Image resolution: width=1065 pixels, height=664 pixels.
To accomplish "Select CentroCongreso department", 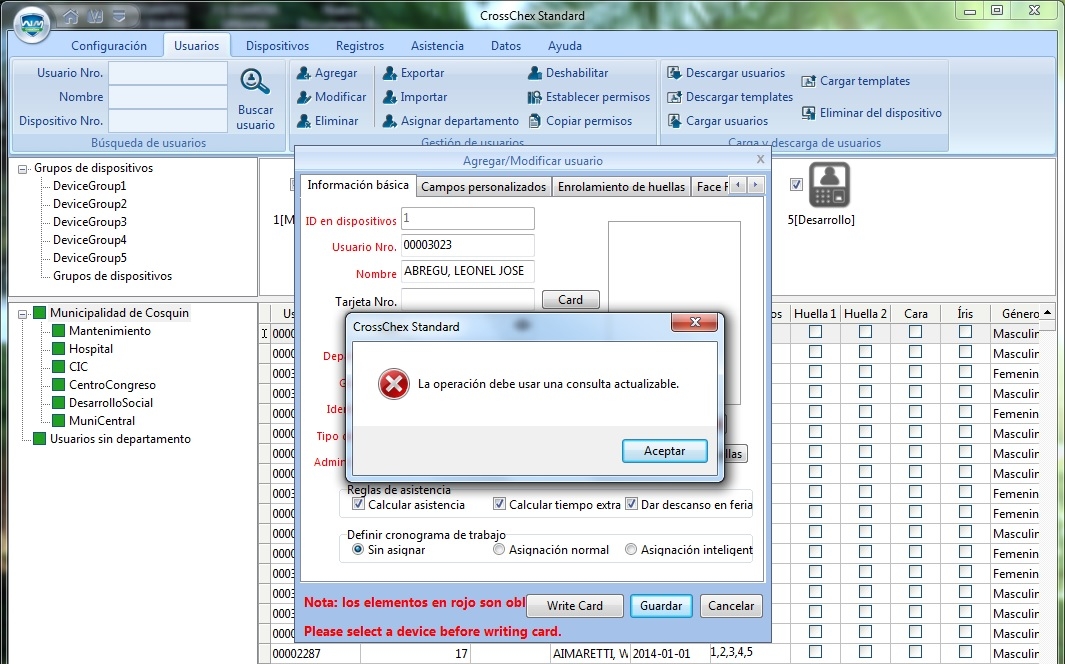I will click(x=112, y=385).
